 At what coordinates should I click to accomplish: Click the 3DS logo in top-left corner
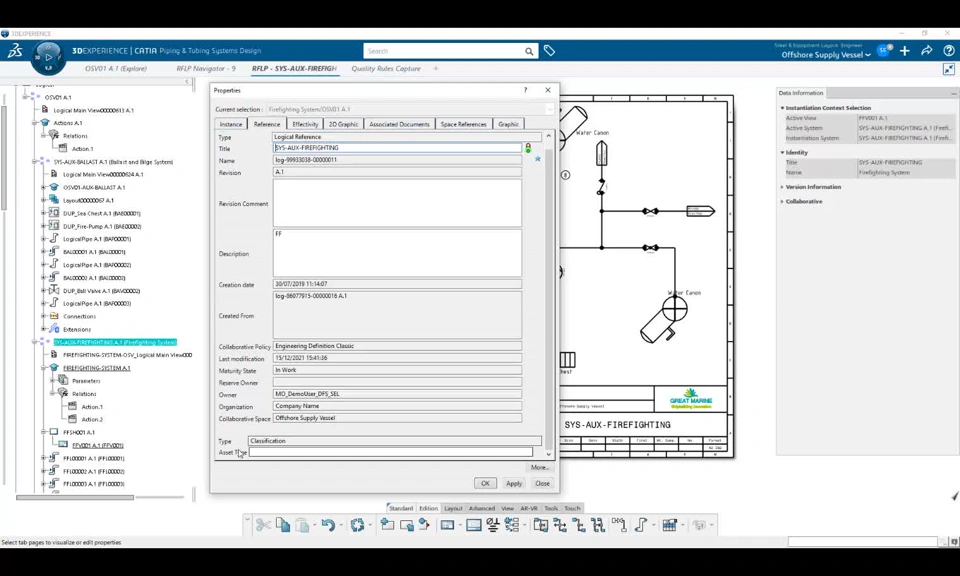coord(15,51)
